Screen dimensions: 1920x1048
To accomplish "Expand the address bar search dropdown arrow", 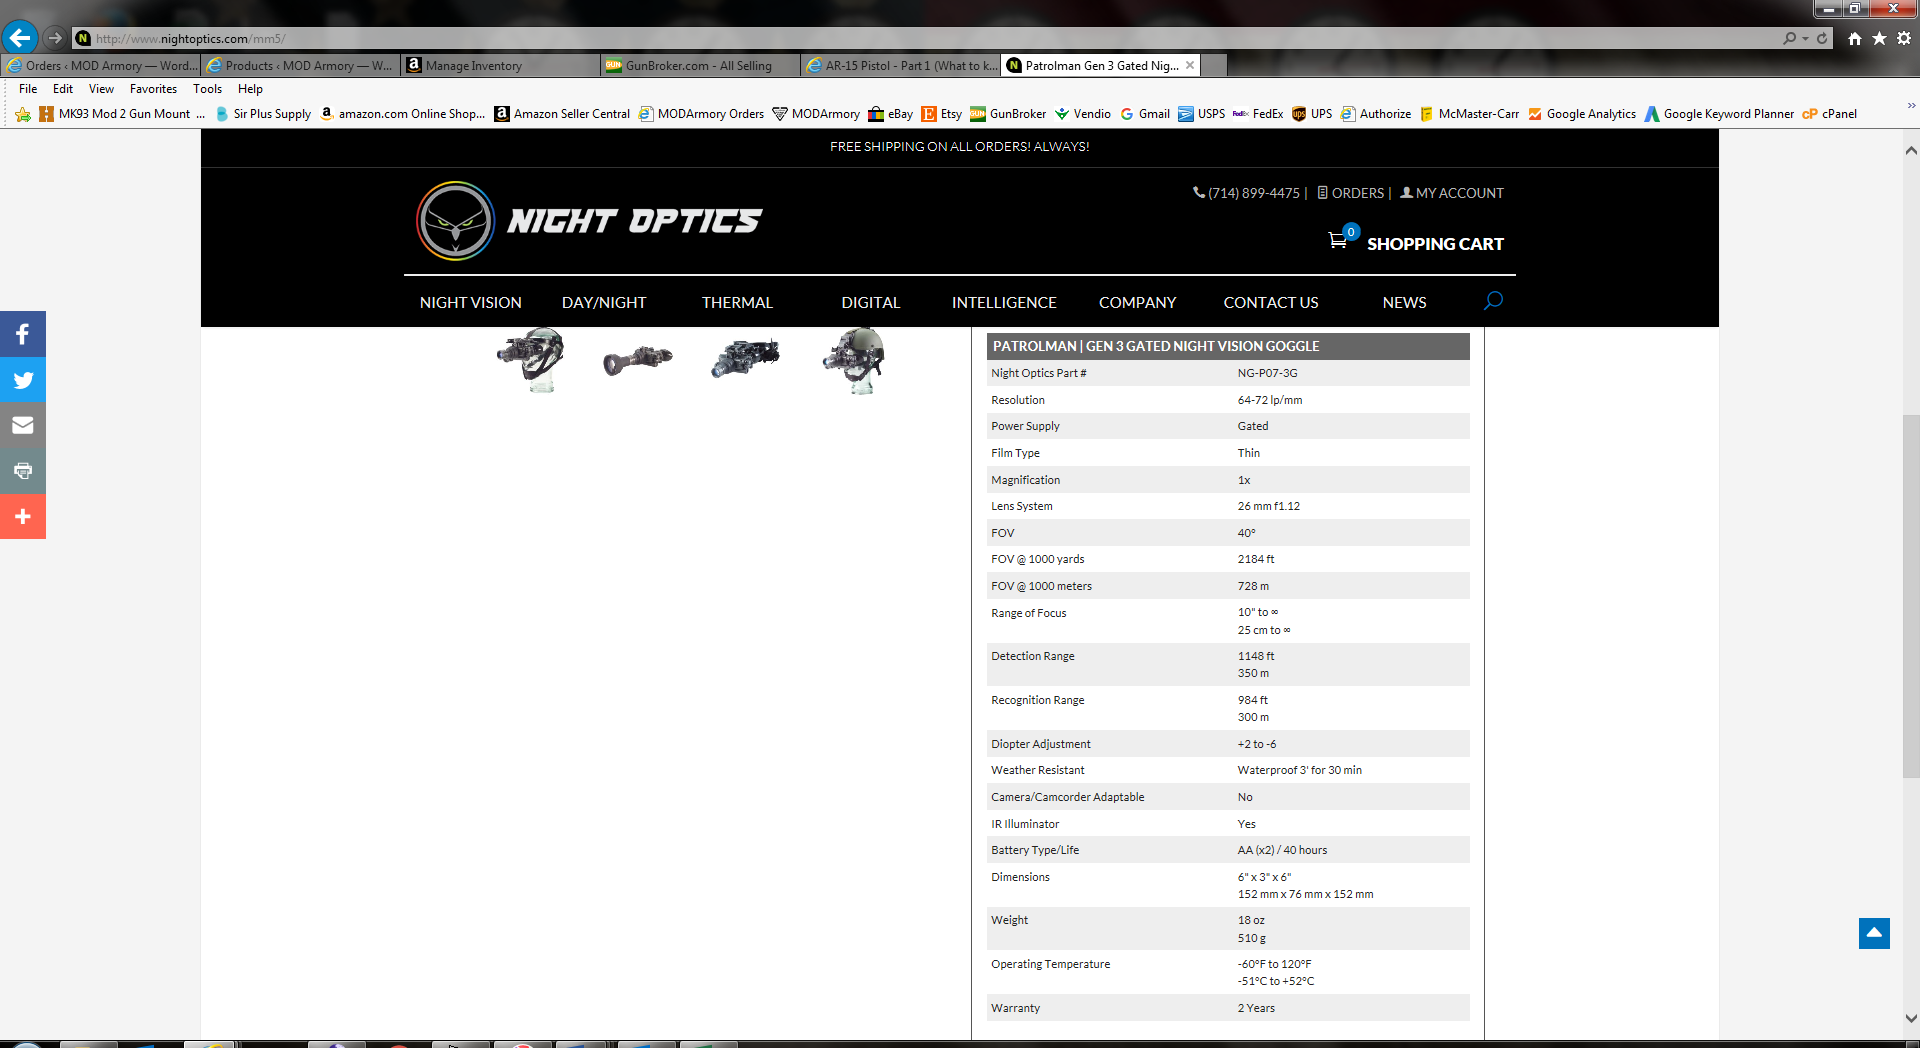I will pyautogui.click(x=1805, y=38).
